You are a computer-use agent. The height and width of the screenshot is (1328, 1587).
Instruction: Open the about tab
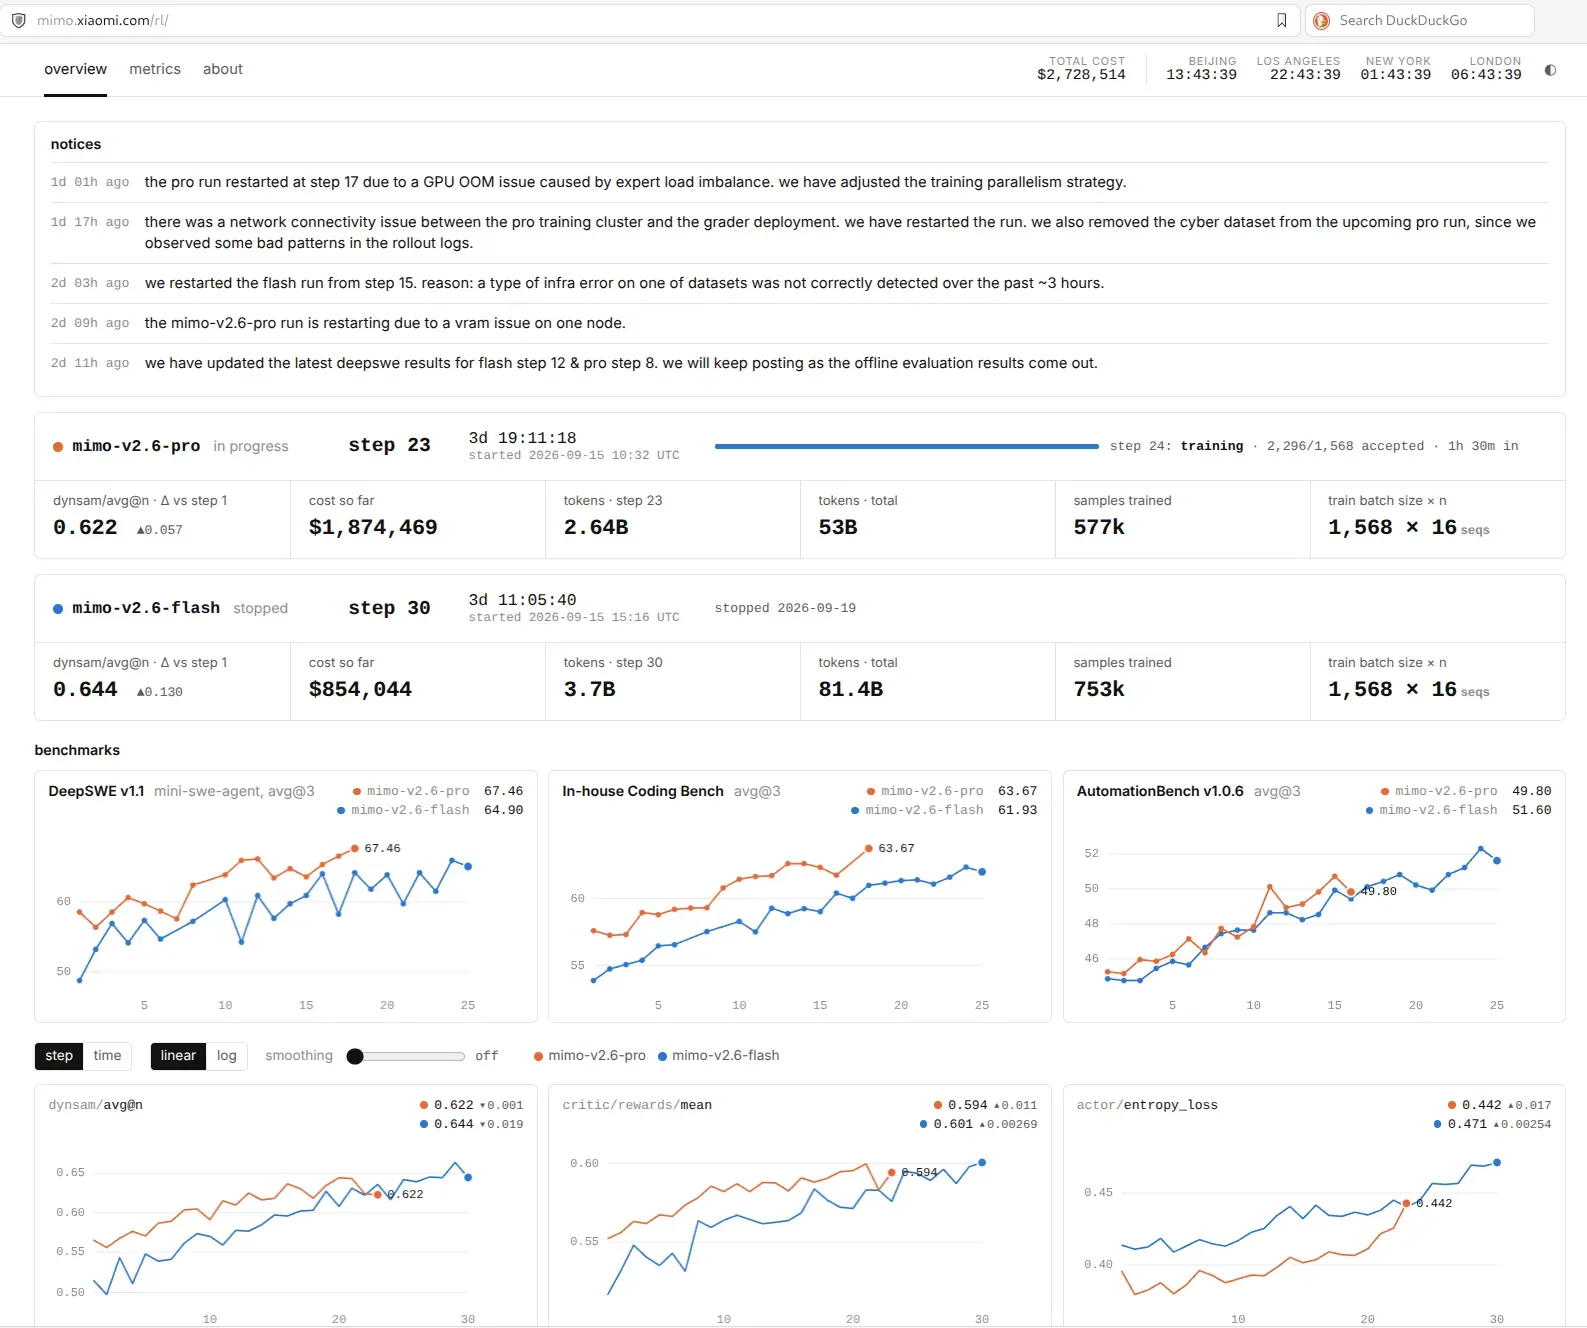(223, 69)
